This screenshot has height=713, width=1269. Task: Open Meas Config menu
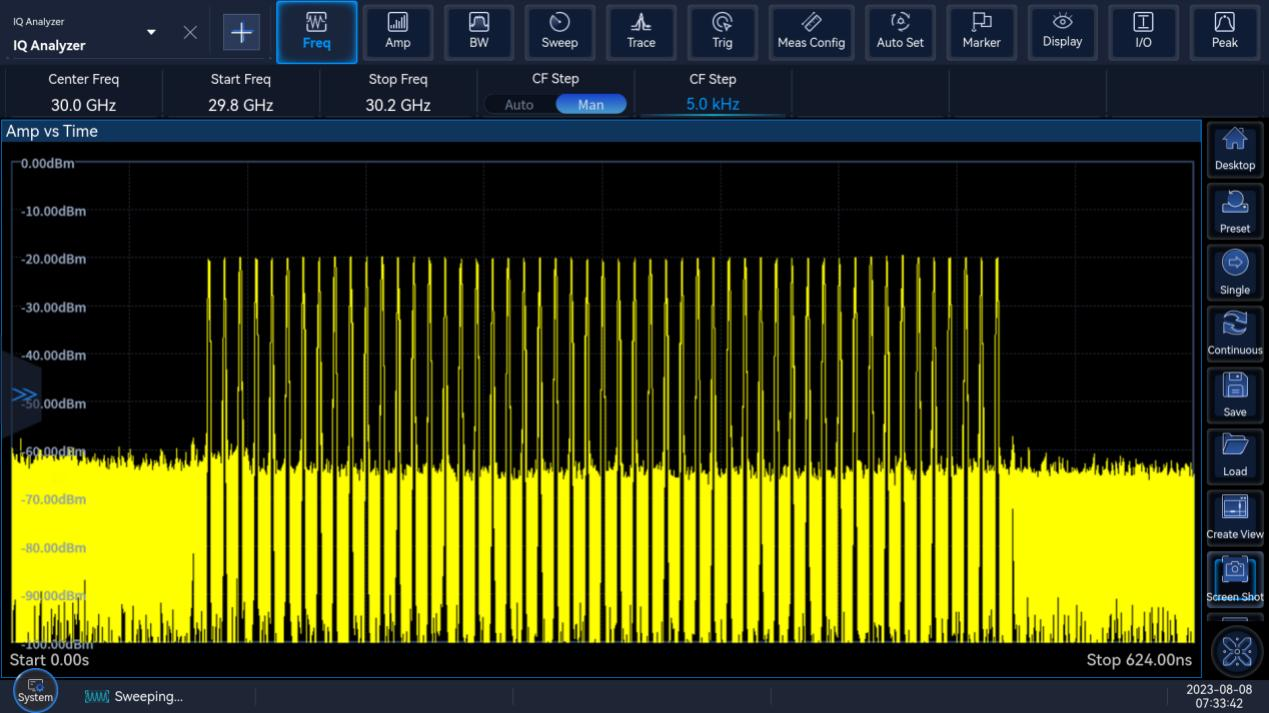pos(811,32)
